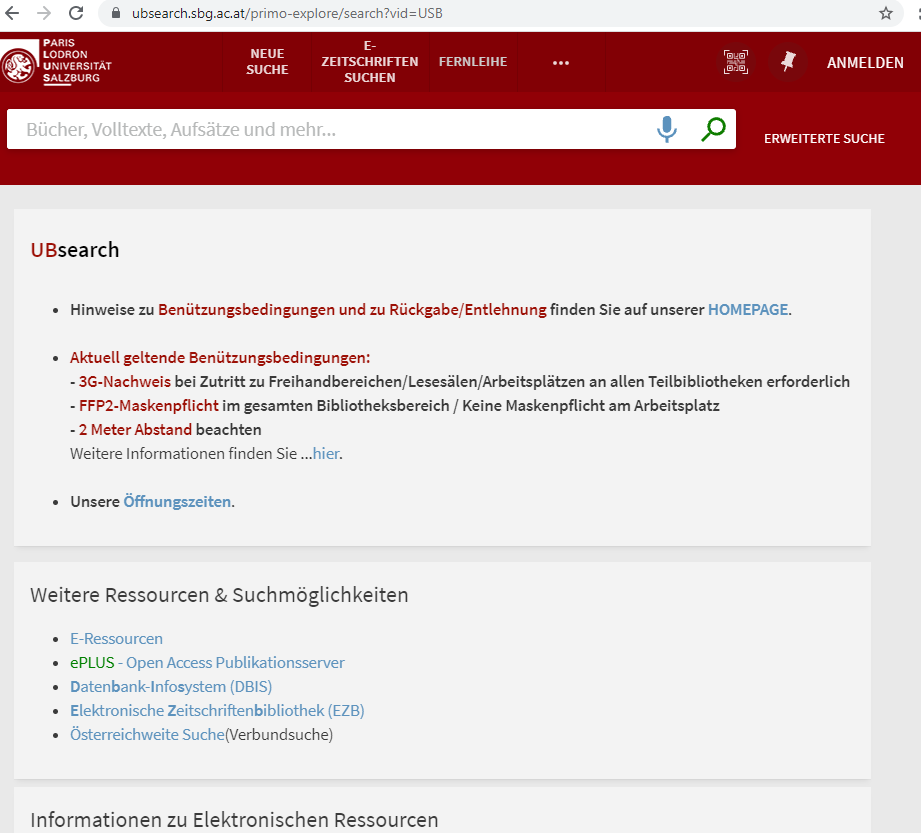Click 'Aktuell geltende Benützungsbedingungen:' text
Viewport: 921px width, 833px height.
coord(220,358)
